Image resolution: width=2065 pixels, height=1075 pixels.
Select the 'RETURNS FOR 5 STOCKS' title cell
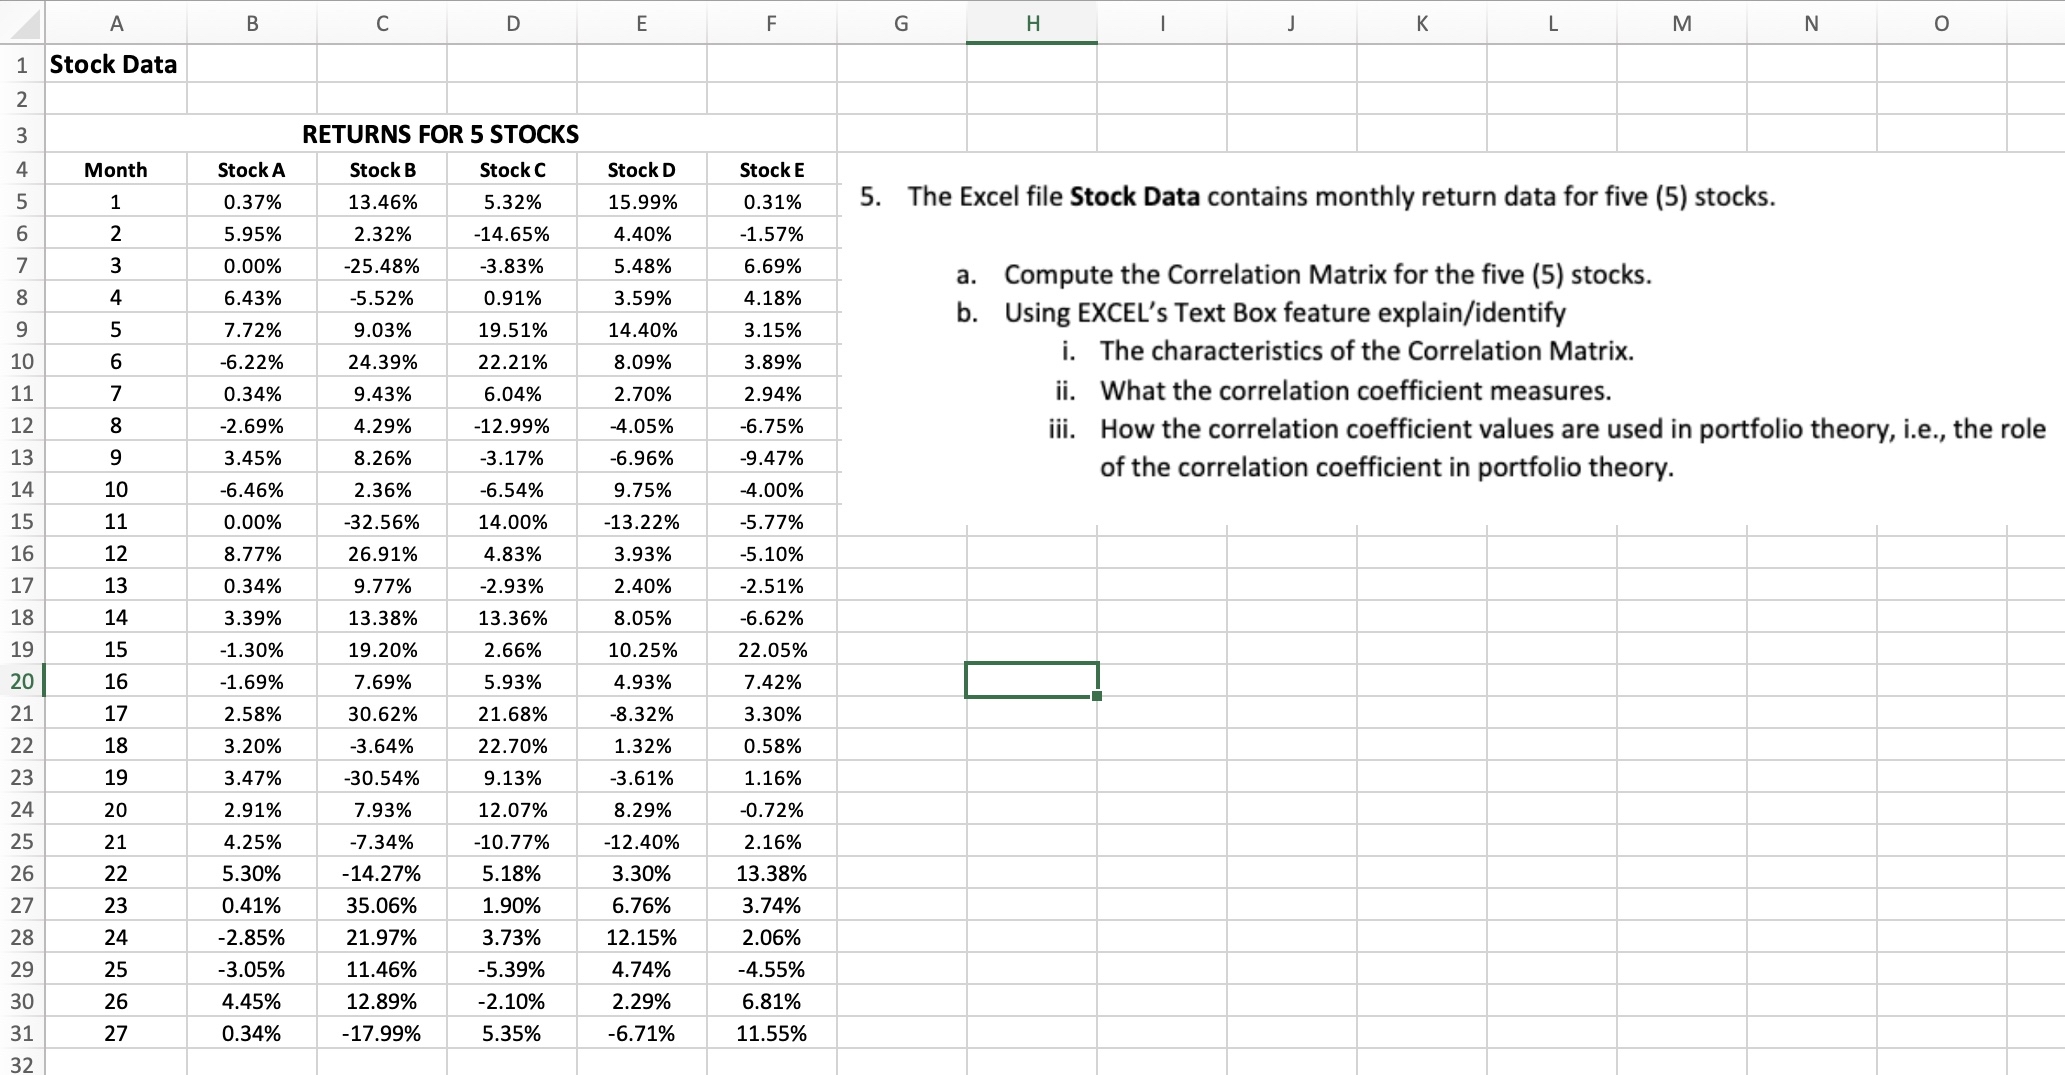(440, 134)
